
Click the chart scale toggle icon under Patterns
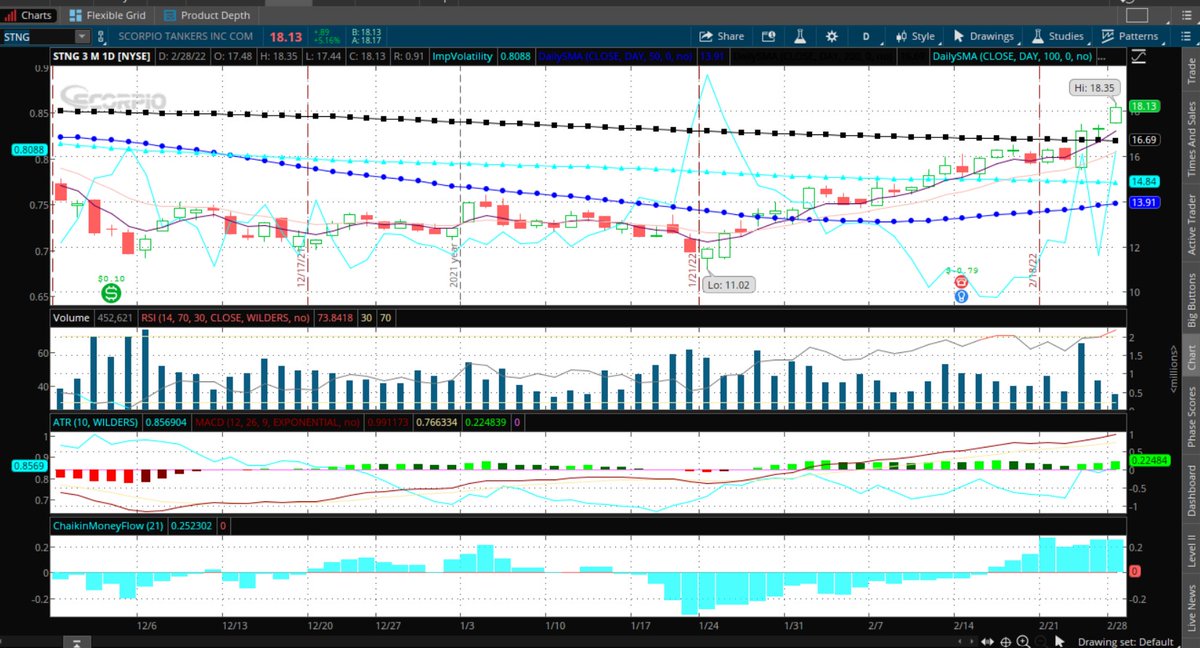[x=1137, y=56]
